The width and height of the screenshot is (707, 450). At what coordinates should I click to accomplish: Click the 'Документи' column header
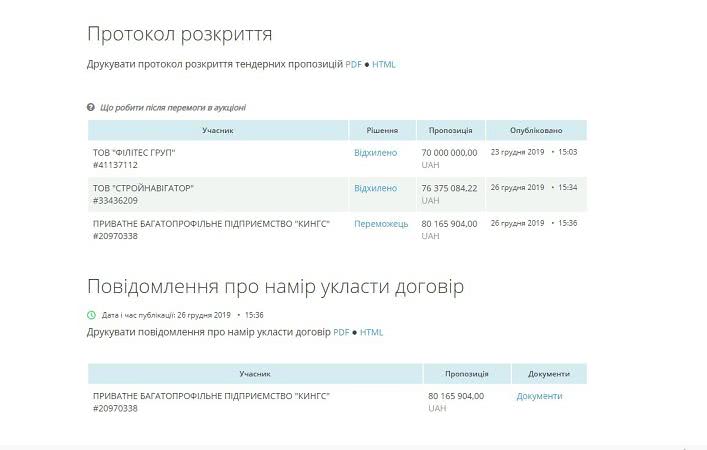pos(549,373)
